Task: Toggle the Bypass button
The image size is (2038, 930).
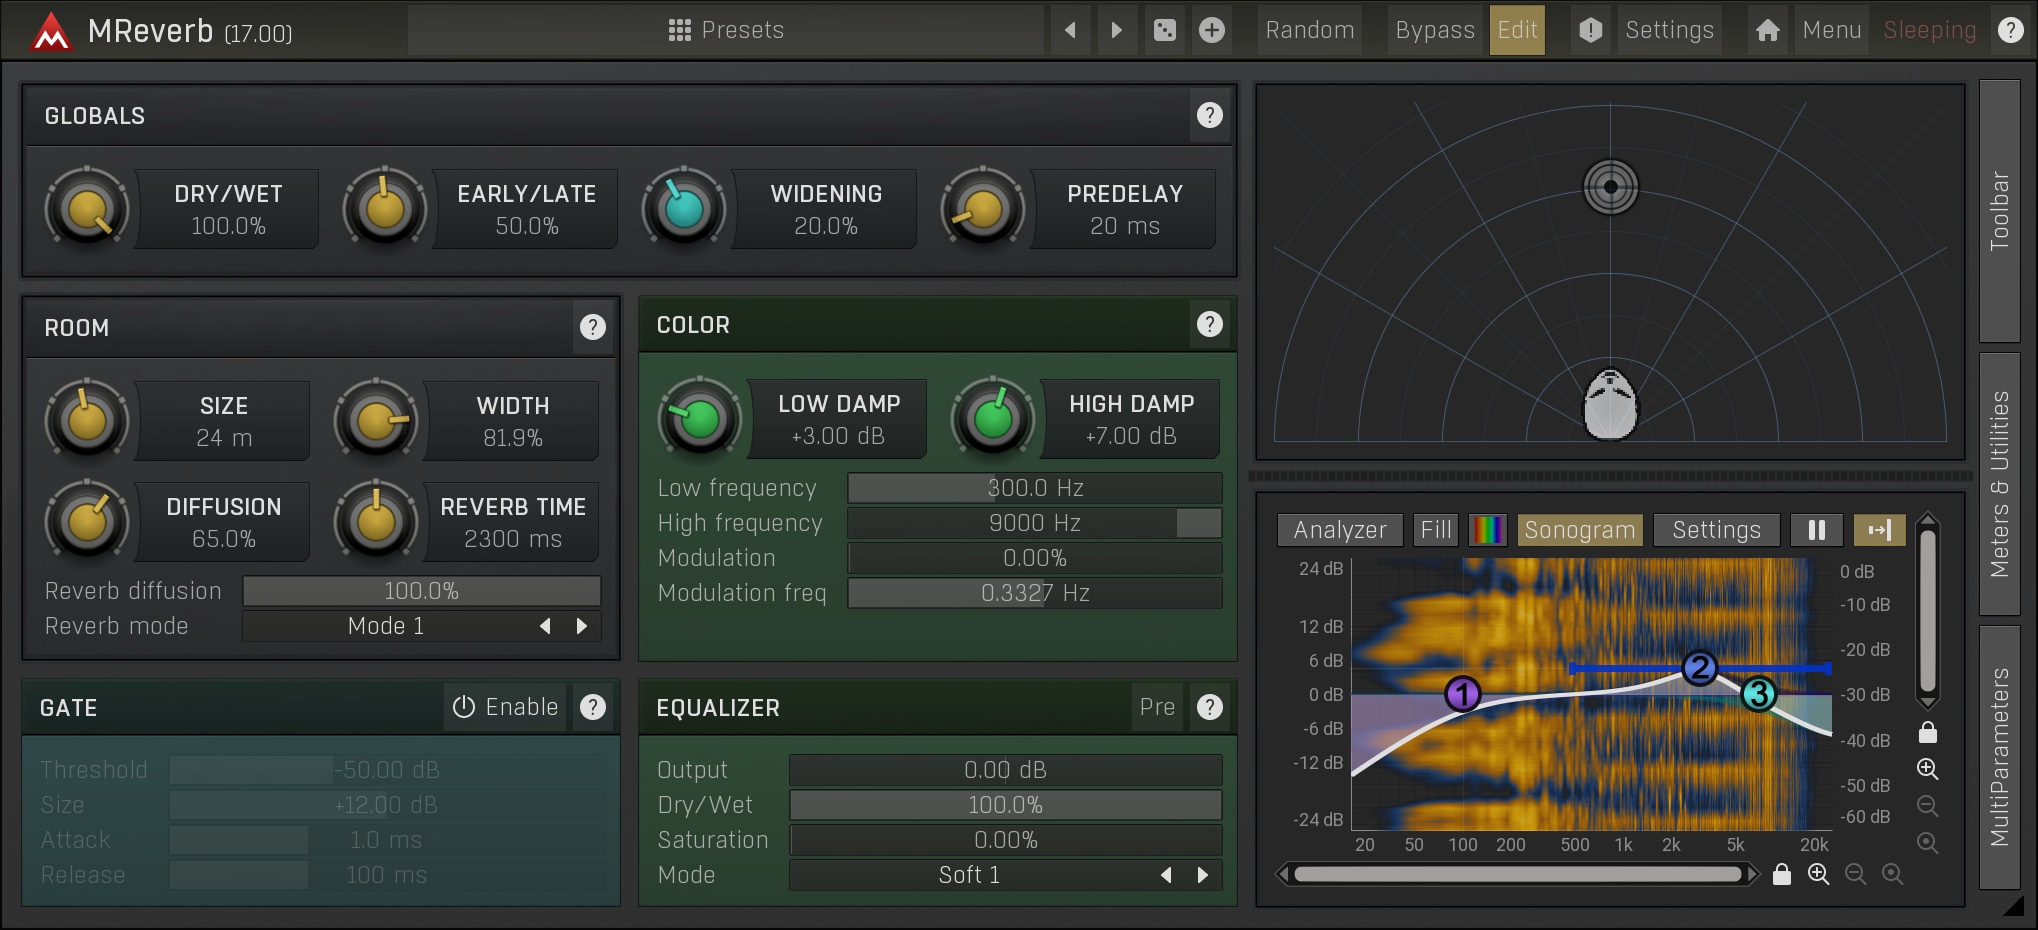Action: coord(1434,30)
